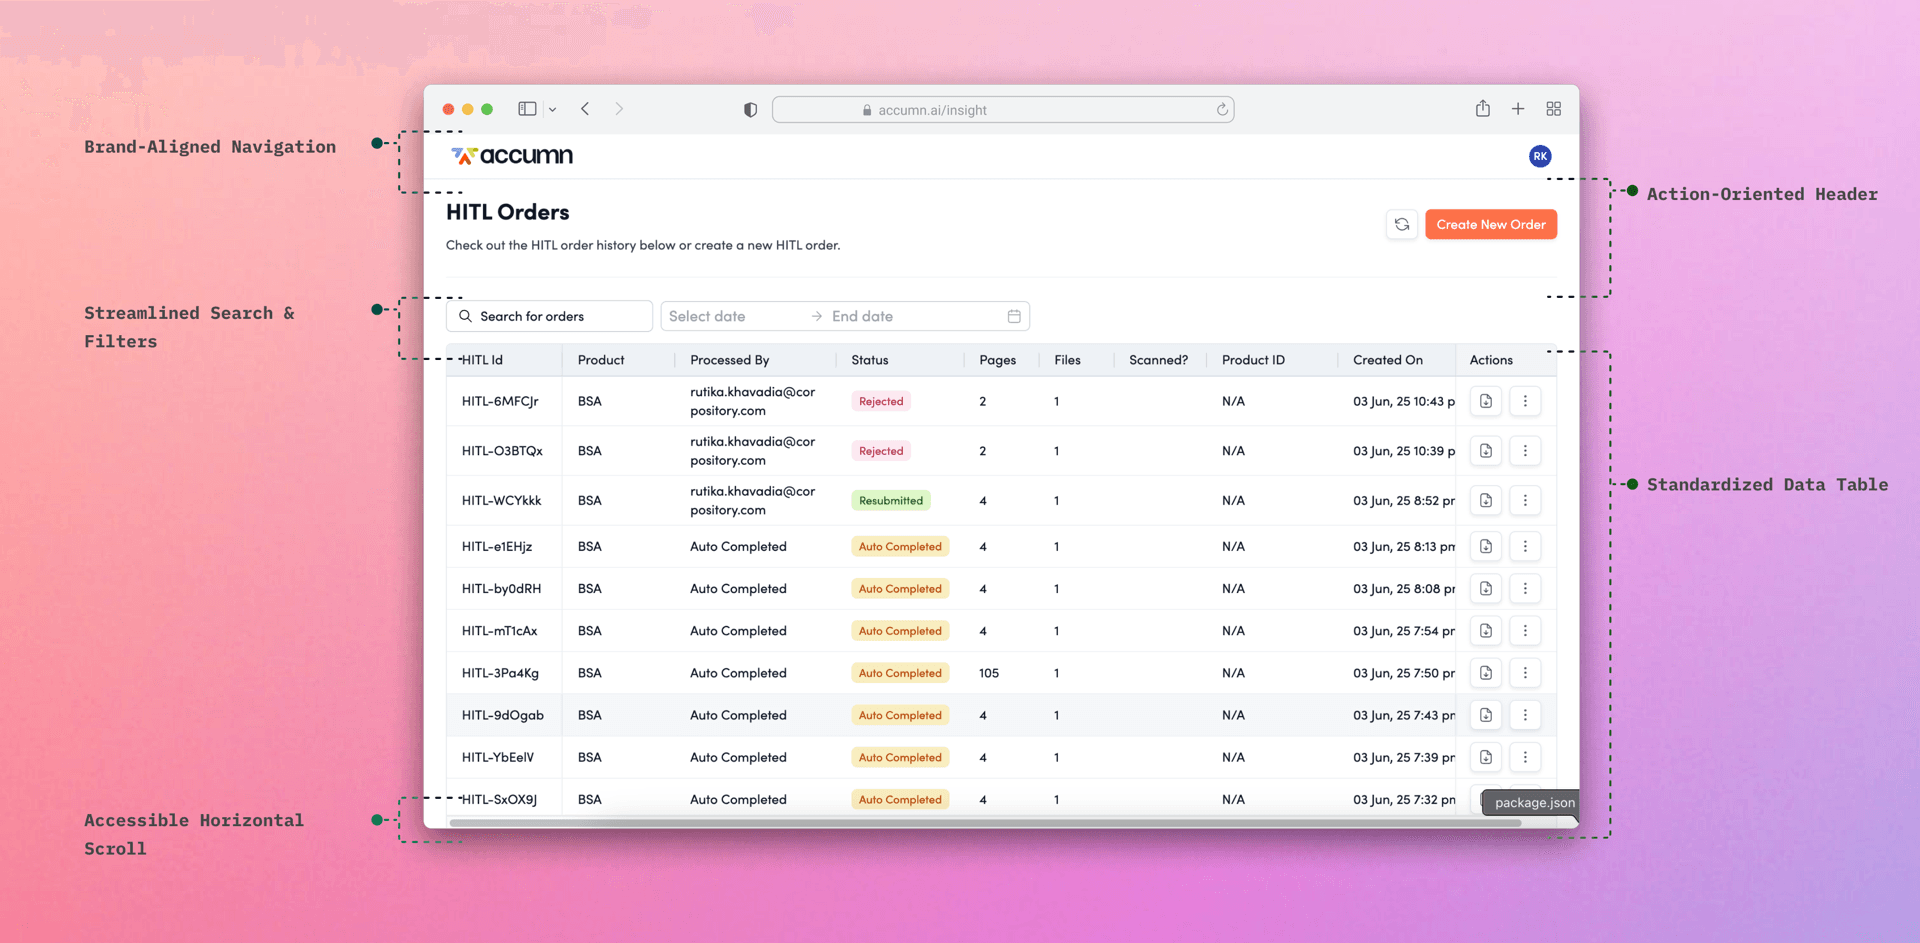Open more actions for HITL-YbEelV row
Image resolution: width=1920 pixels, height=943 pixels.
coord(1525,757)
